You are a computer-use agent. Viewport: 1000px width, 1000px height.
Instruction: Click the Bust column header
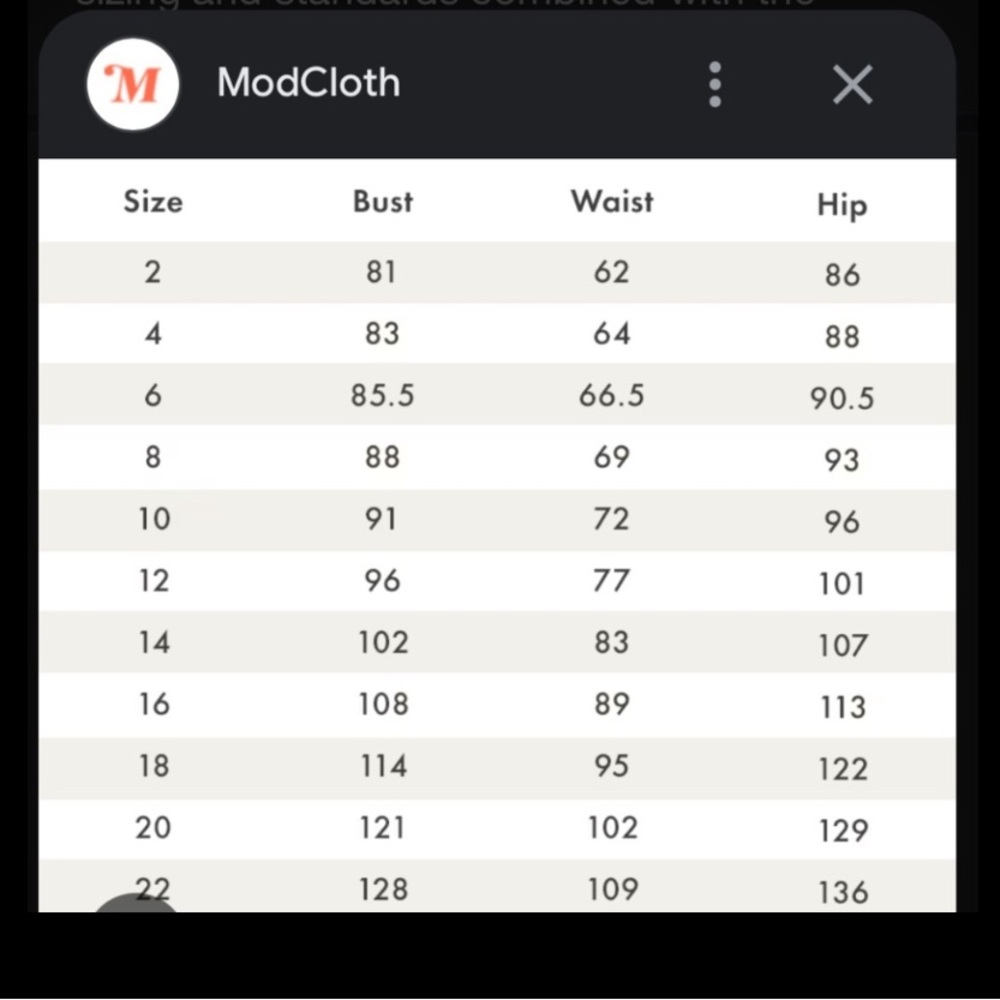(x=383, y=202)
